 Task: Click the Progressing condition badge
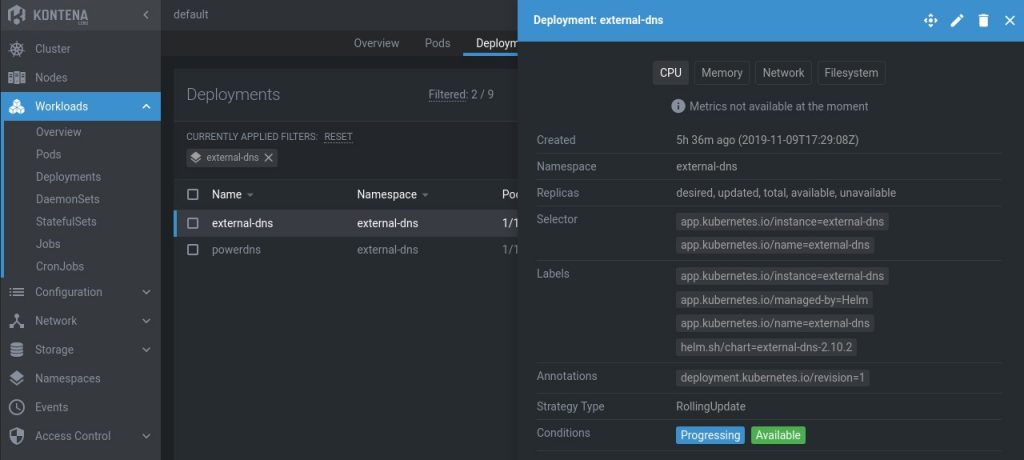tap(711, 435)
